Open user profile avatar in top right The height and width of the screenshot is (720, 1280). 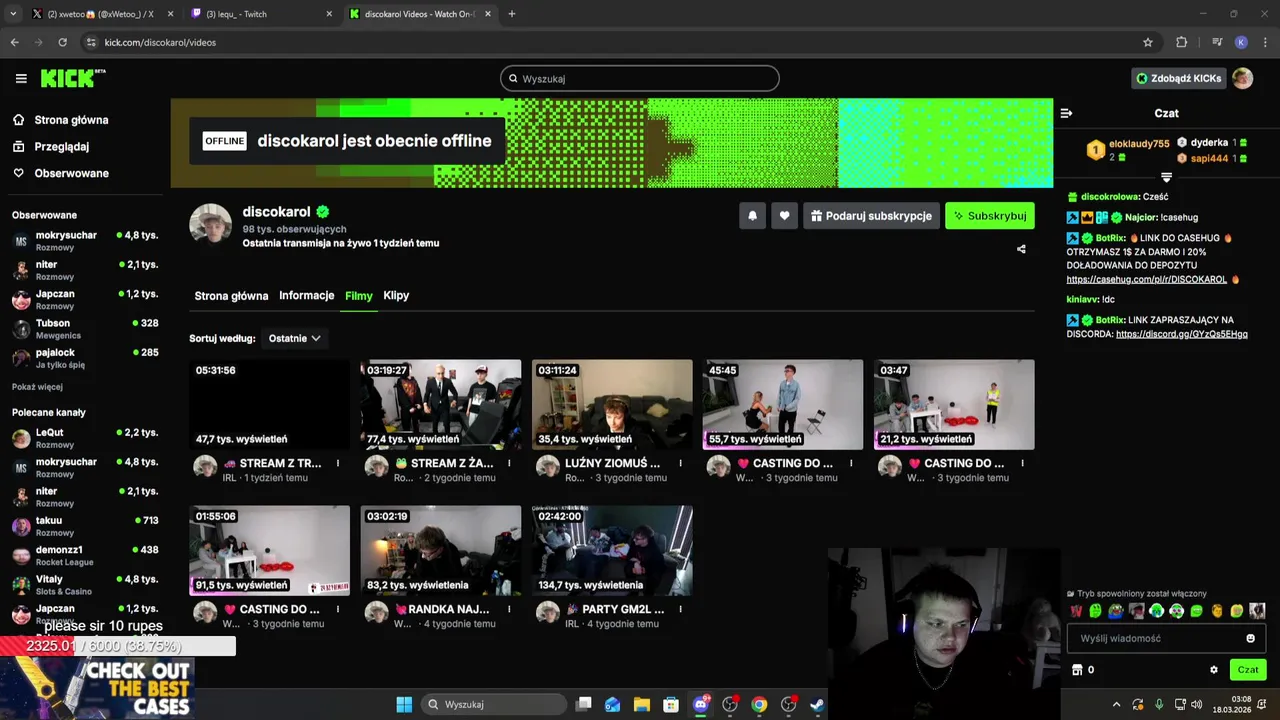click(x=1243, y=78)
